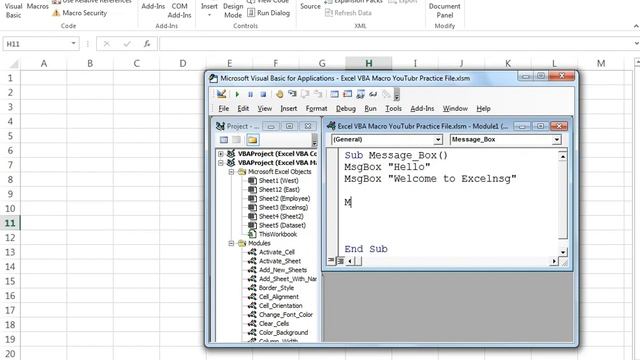The height and width of the screenshot is (360, 640).
Task: Open the VBA Window menu
Action: click(455, 109)
